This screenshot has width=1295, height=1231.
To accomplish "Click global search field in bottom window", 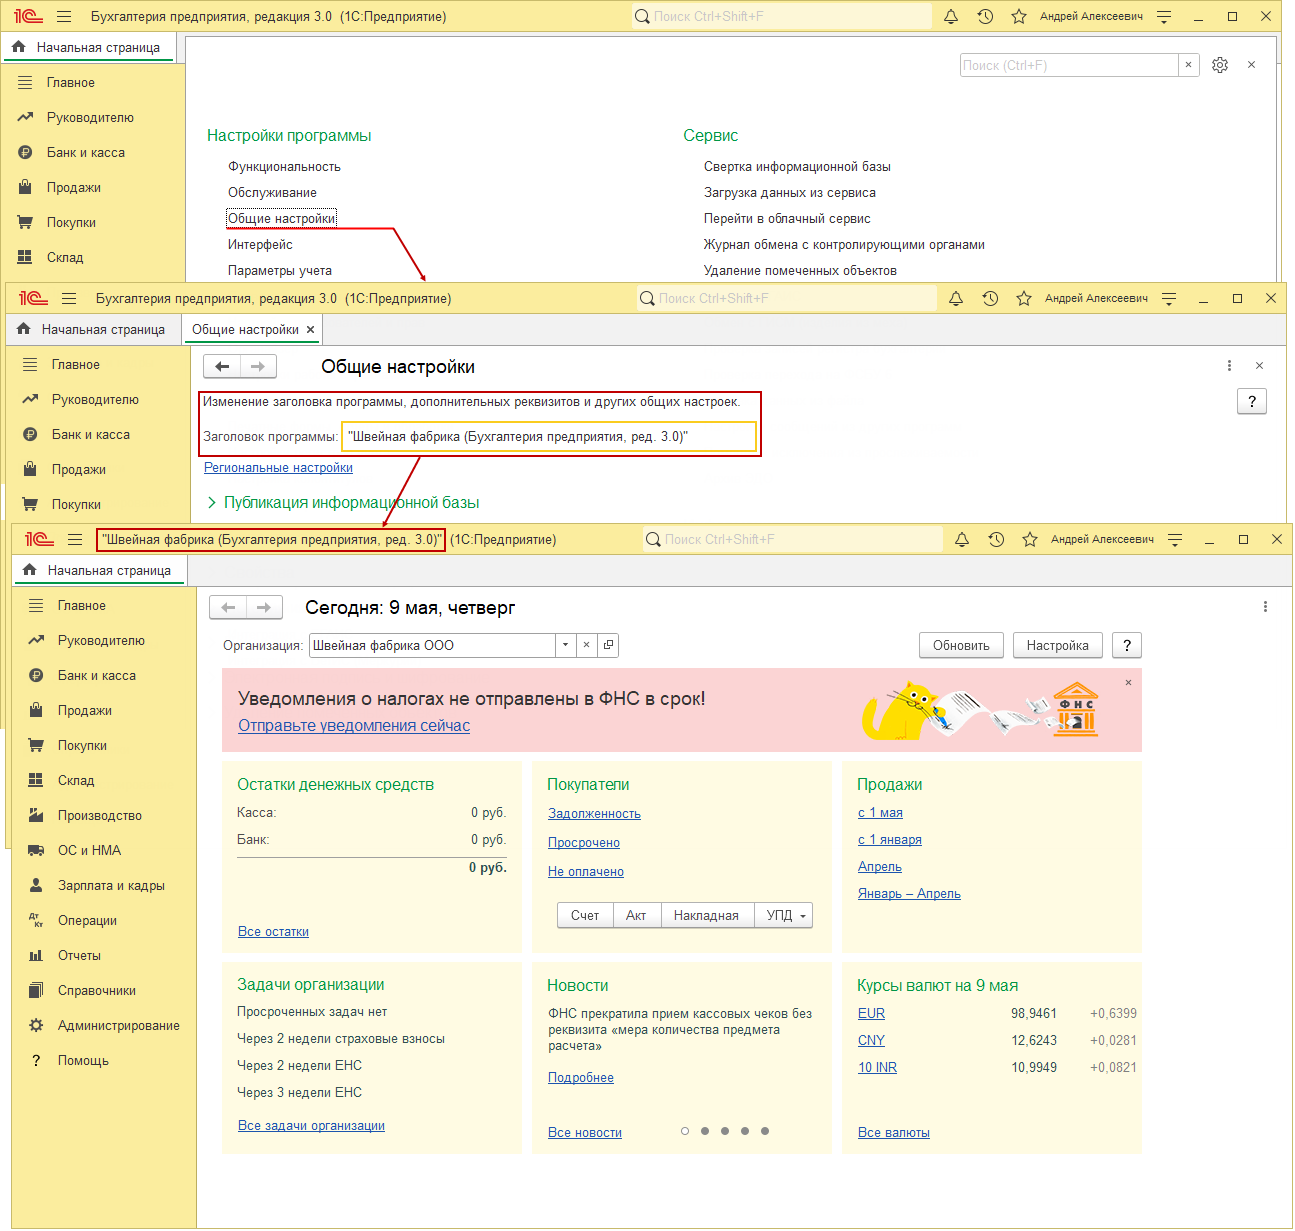I will 793,539.
